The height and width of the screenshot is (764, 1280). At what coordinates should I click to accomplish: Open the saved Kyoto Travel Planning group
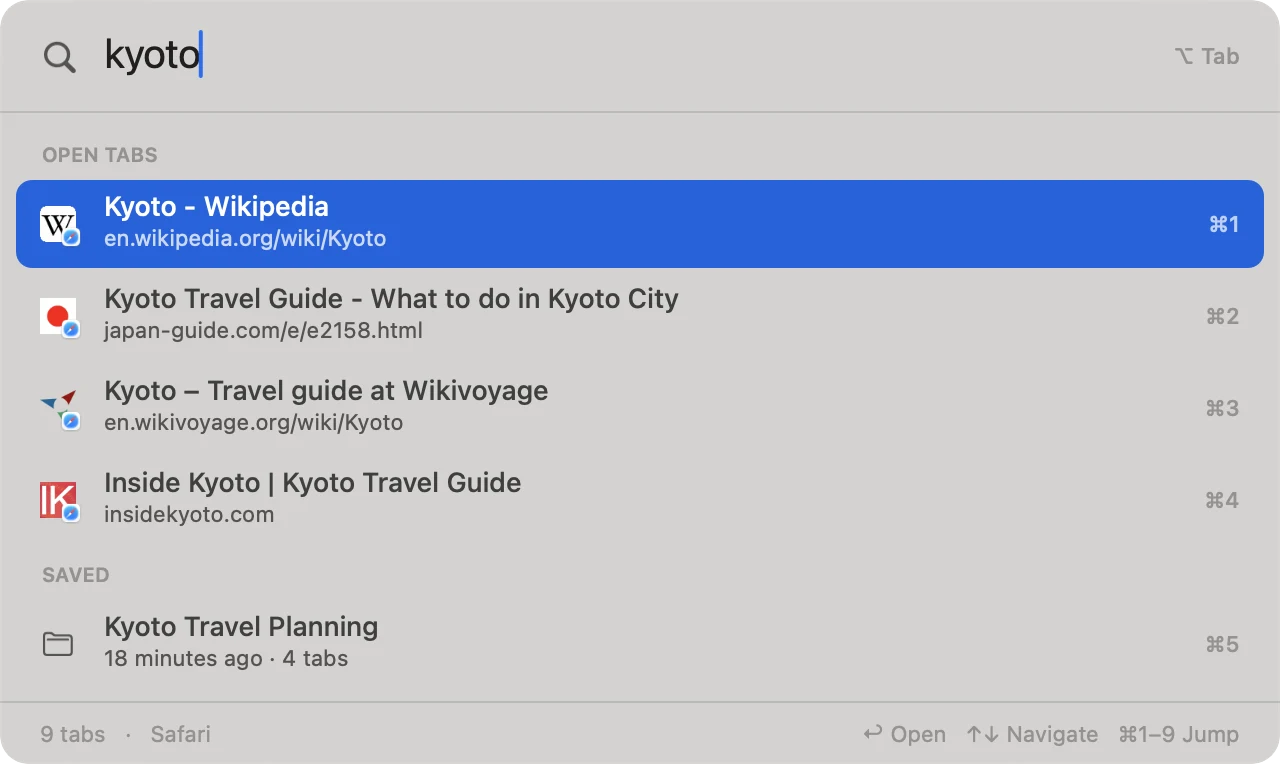640,644
